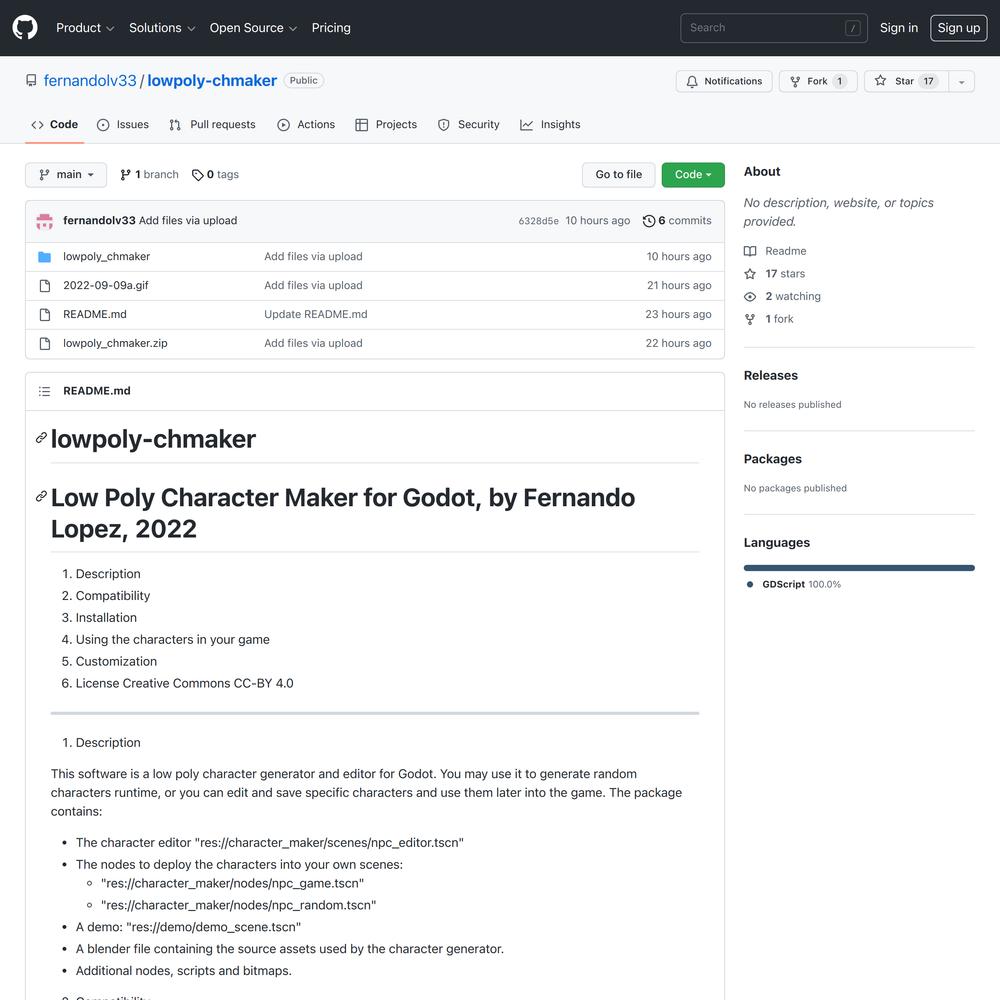Switch to the Actions tab
The height and width of the screenshot is (1000, 1000).
click(306, 124)
